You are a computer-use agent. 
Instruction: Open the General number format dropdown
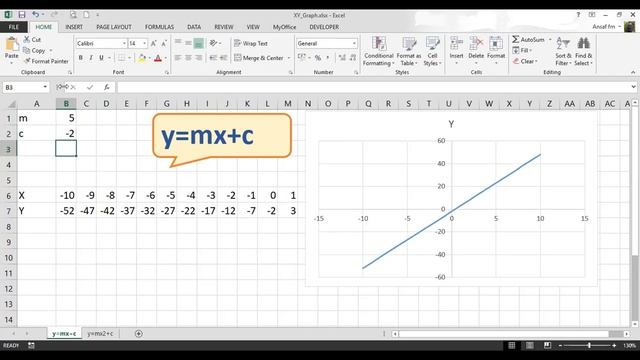click(x=354, y=43)
